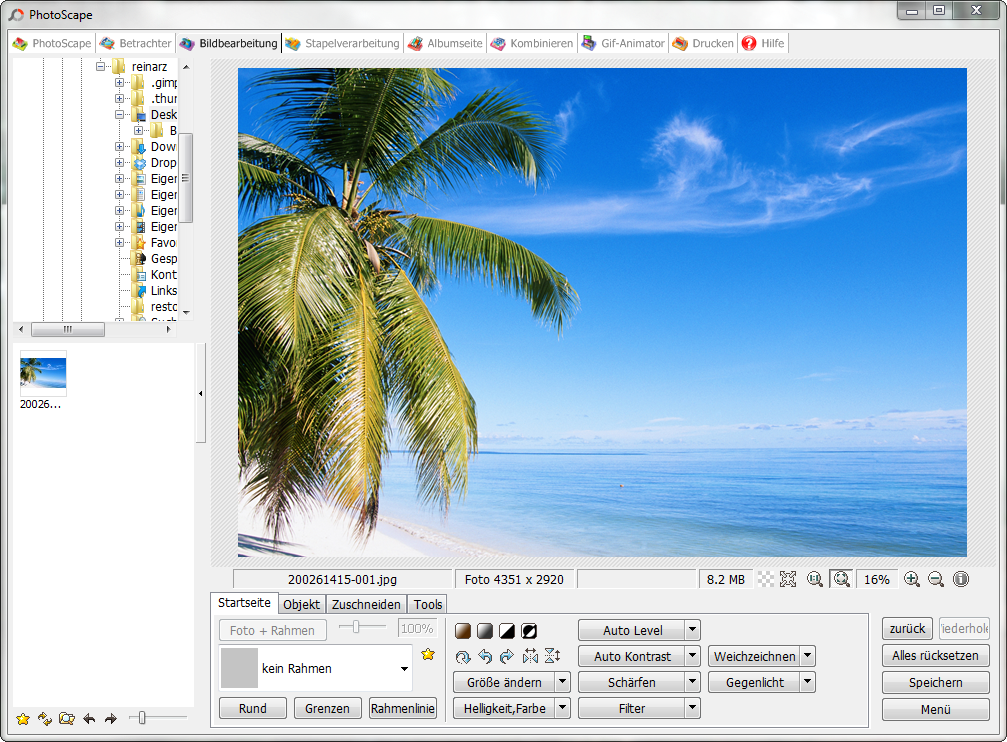Click the zoom in magnifier icon

click(x=911, y=579)
